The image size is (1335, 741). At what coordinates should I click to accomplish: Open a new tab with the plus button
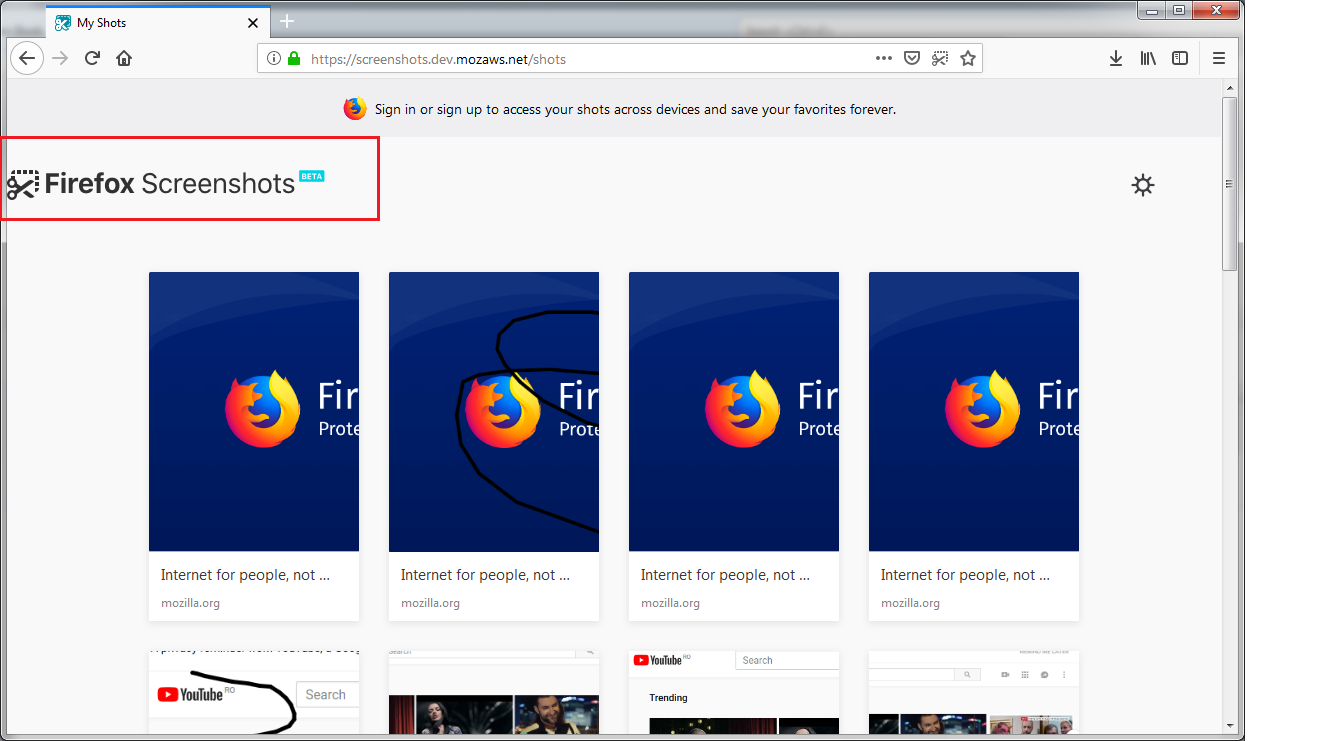point(287,21)
